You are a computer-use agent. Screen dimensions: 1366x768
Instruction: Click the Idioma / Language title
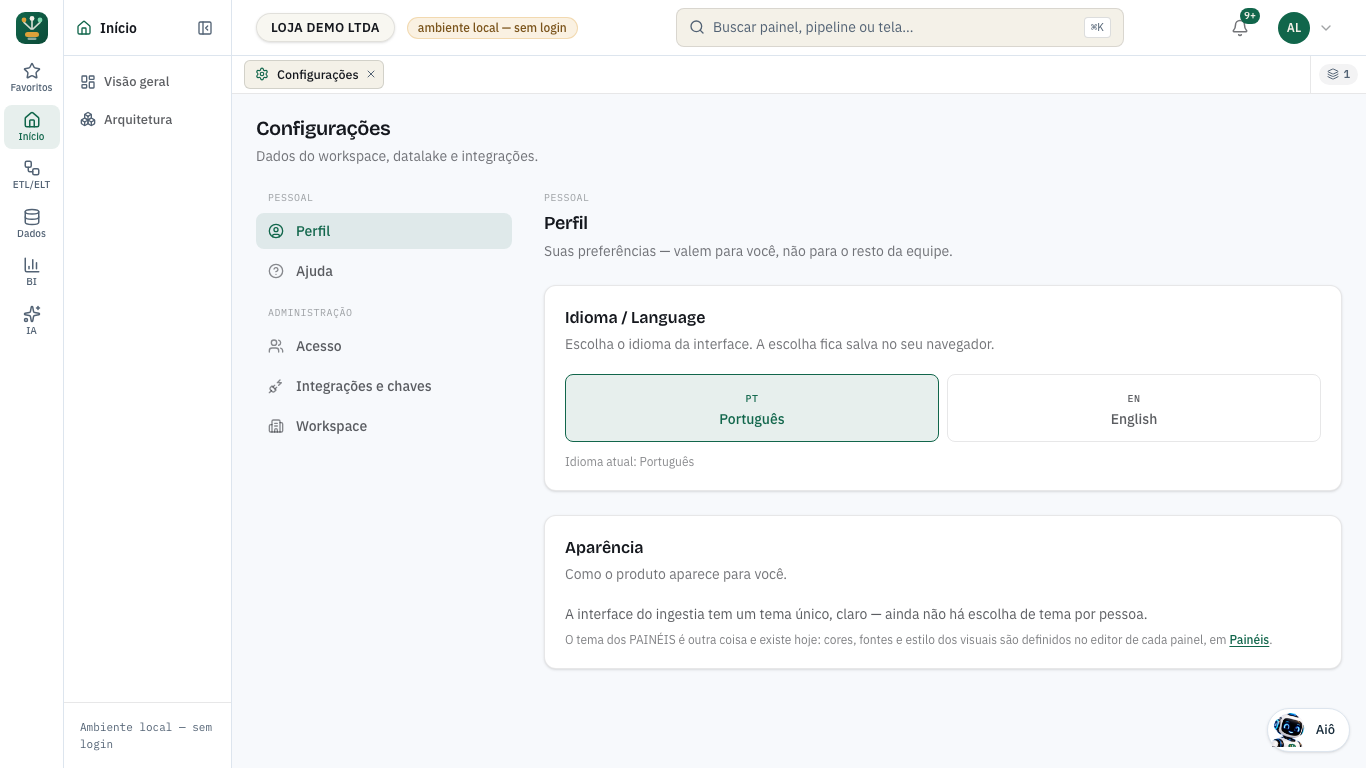click(x=635, y=318)
